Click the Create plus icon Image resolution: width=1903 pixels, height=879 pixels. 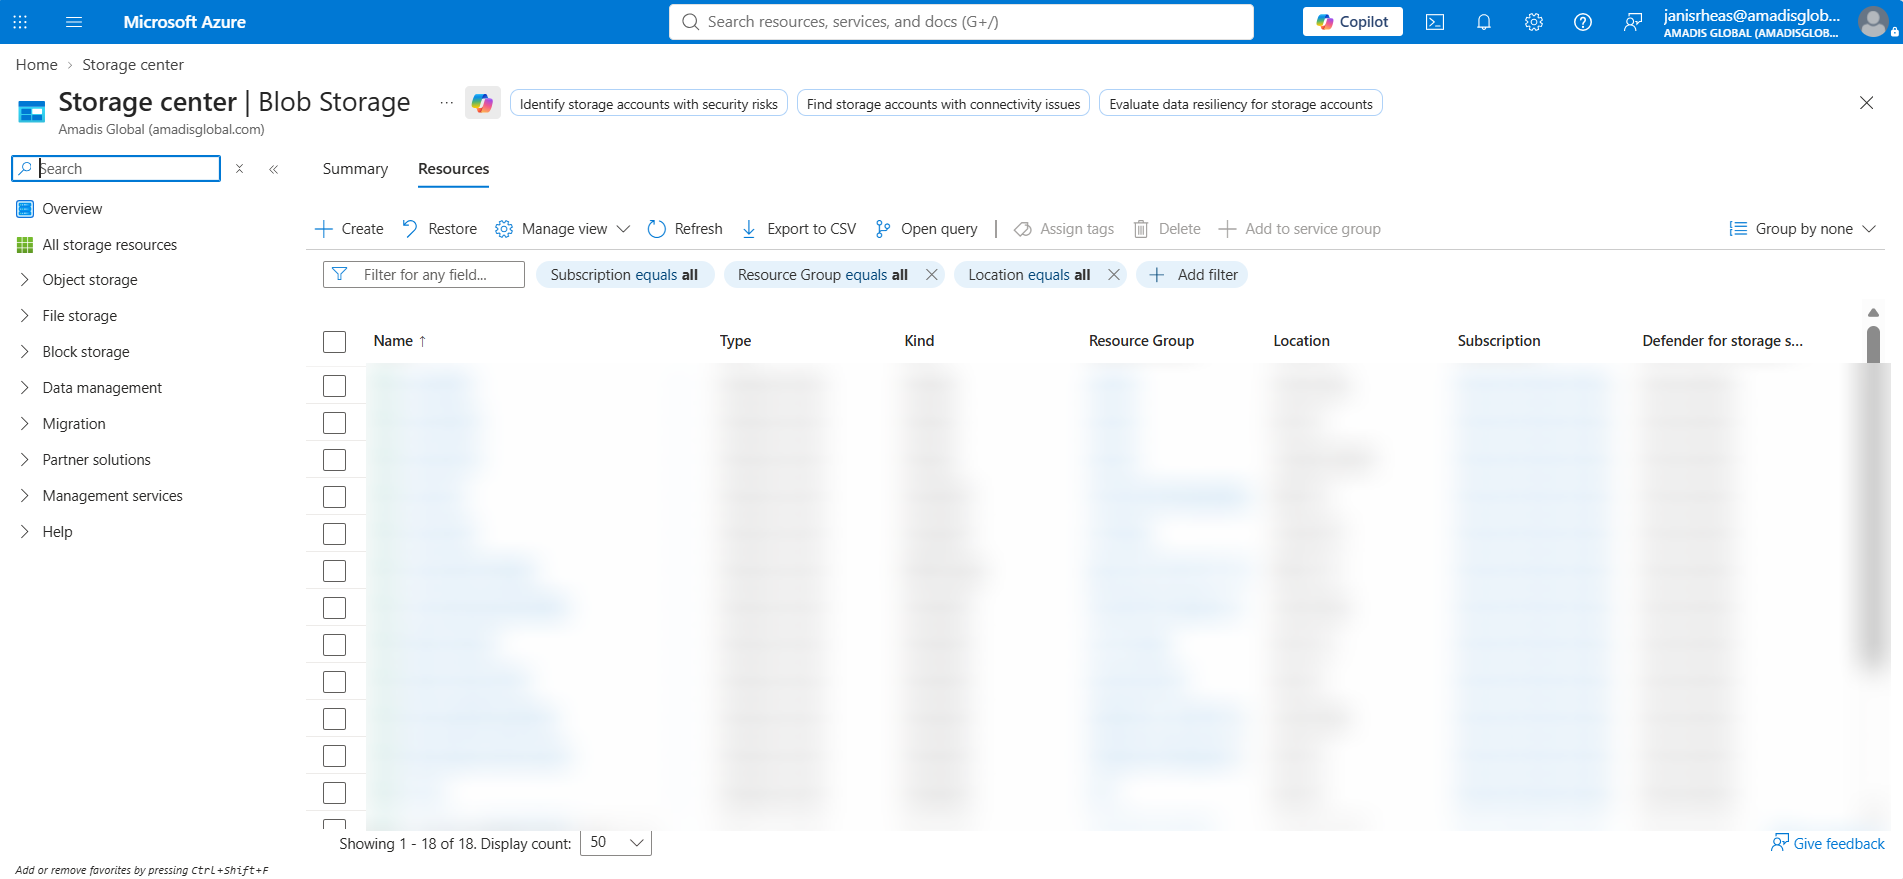[x=324, y=229]
